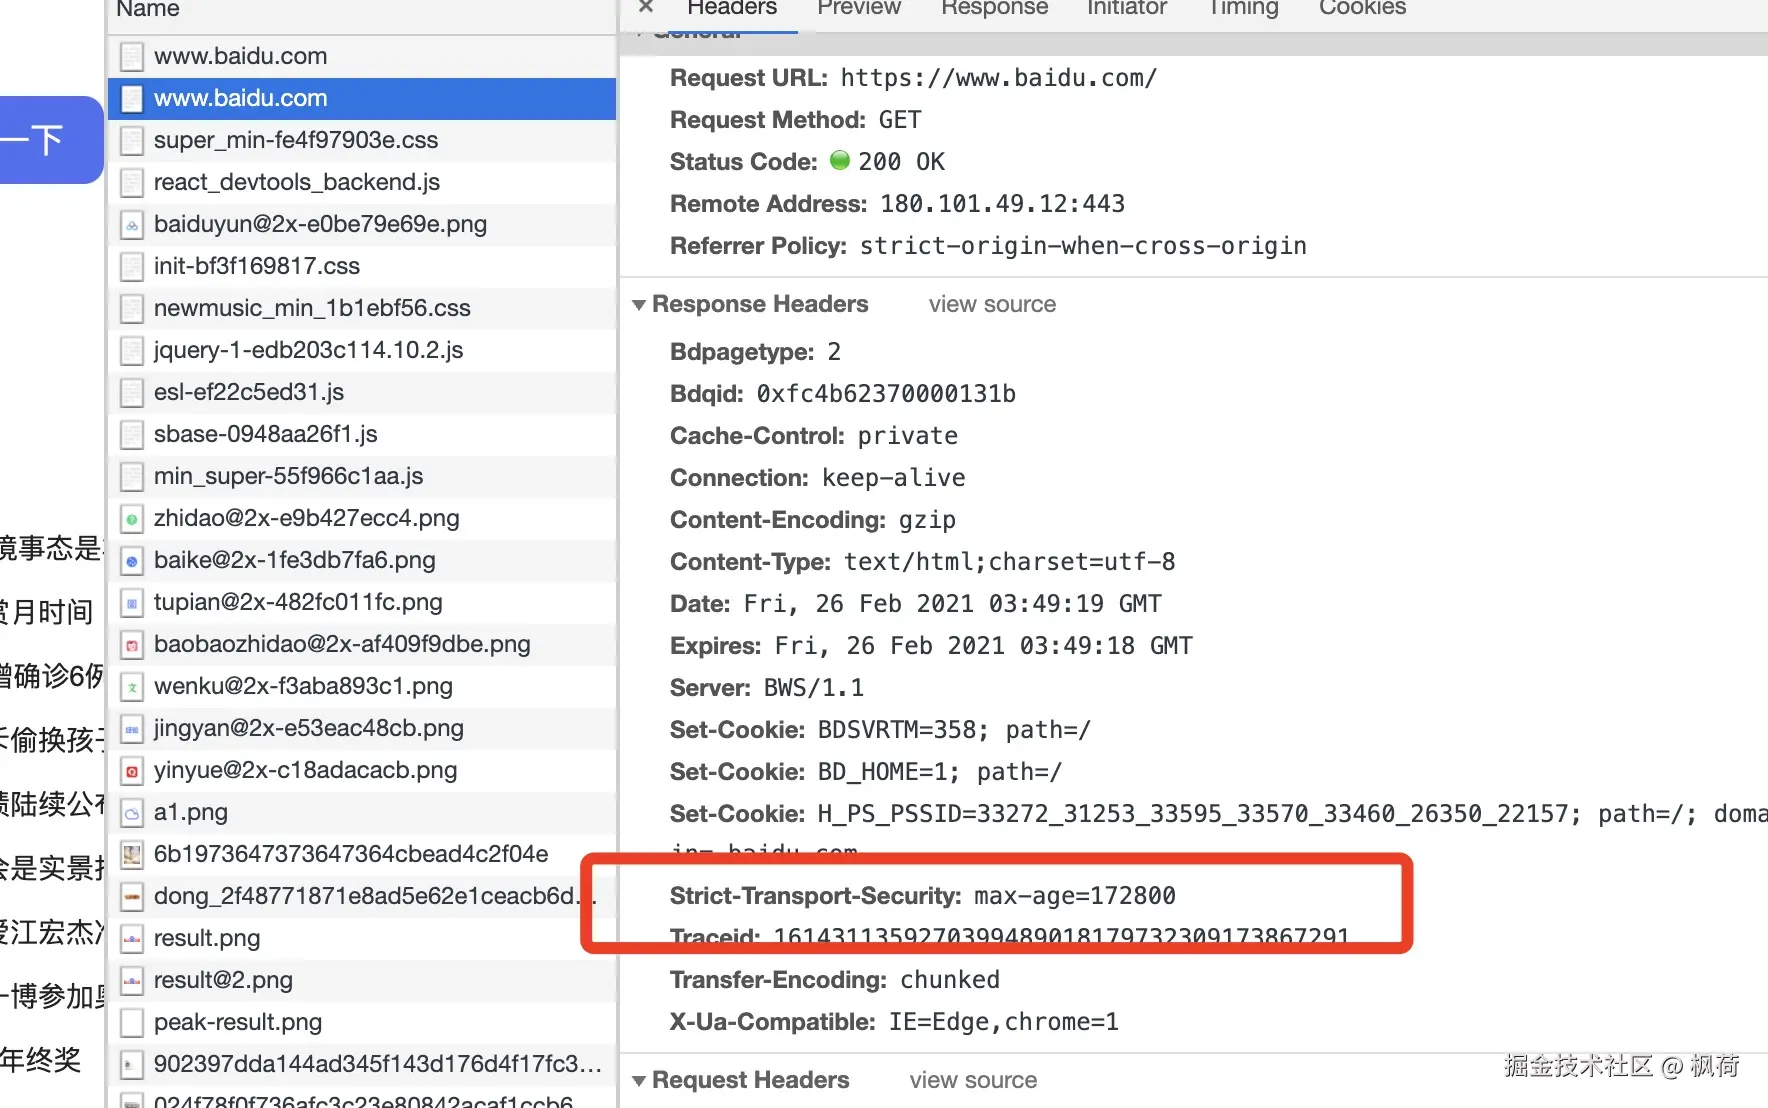Image resolution: width=1768 pixels, height=1108 pixels.
Task: Open the Response tab
Action: tap(994, 8)
